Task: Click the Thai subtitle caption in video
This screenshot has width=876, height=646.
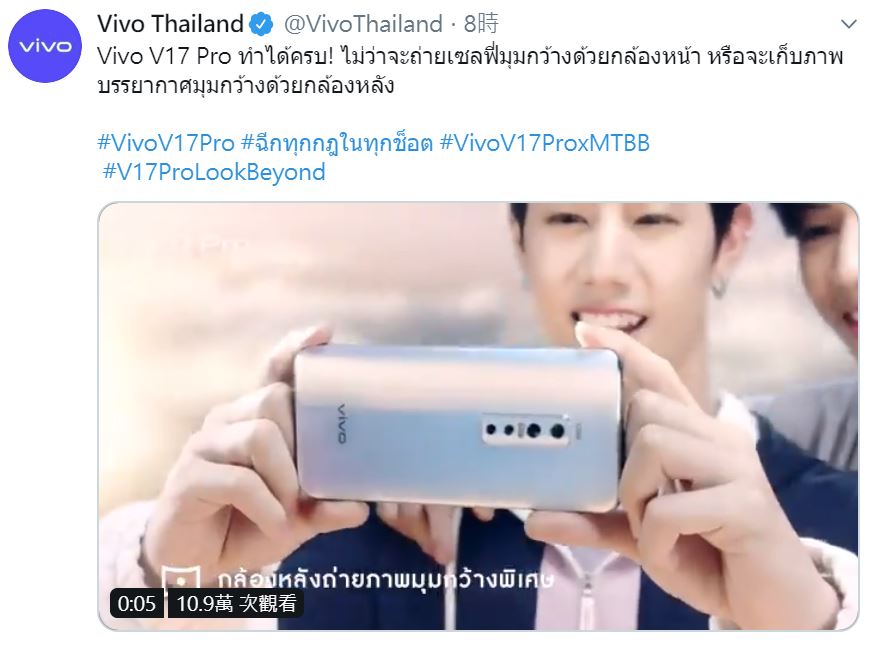Action: tap(385, 580)
